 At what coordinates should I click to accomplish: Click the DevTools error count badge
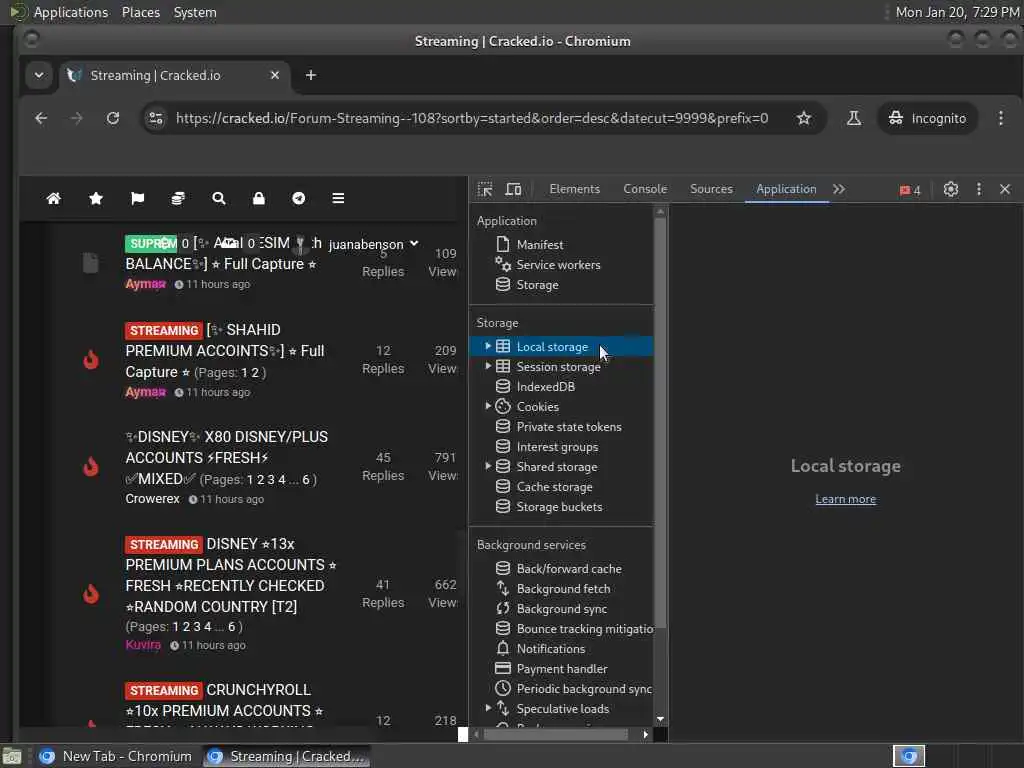[x=910, y=190]
